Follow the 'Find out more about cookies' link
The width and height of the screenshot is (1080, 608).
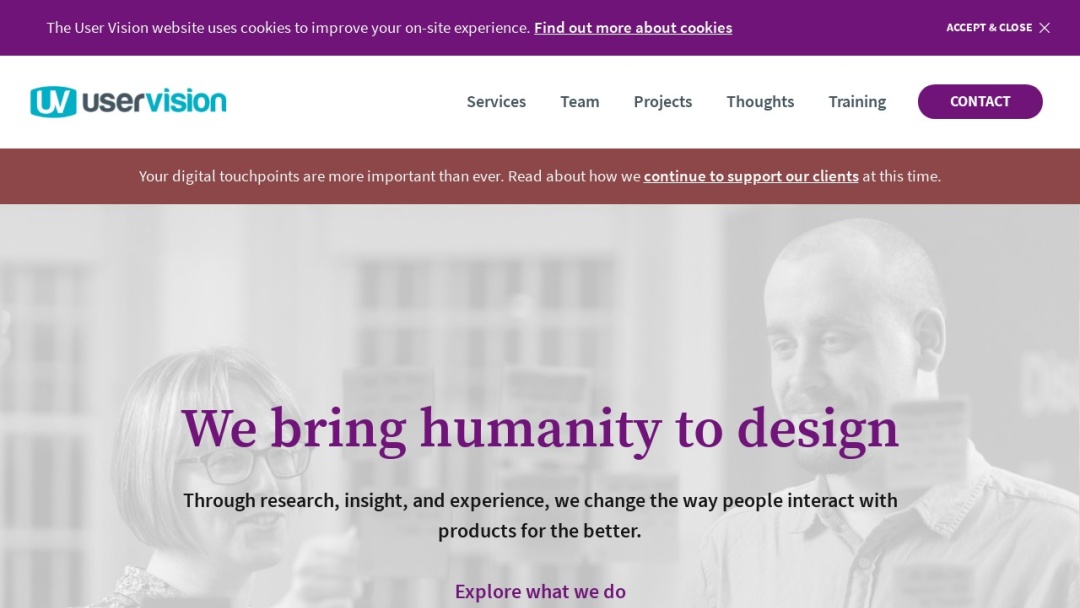click(x=632, y=27)
